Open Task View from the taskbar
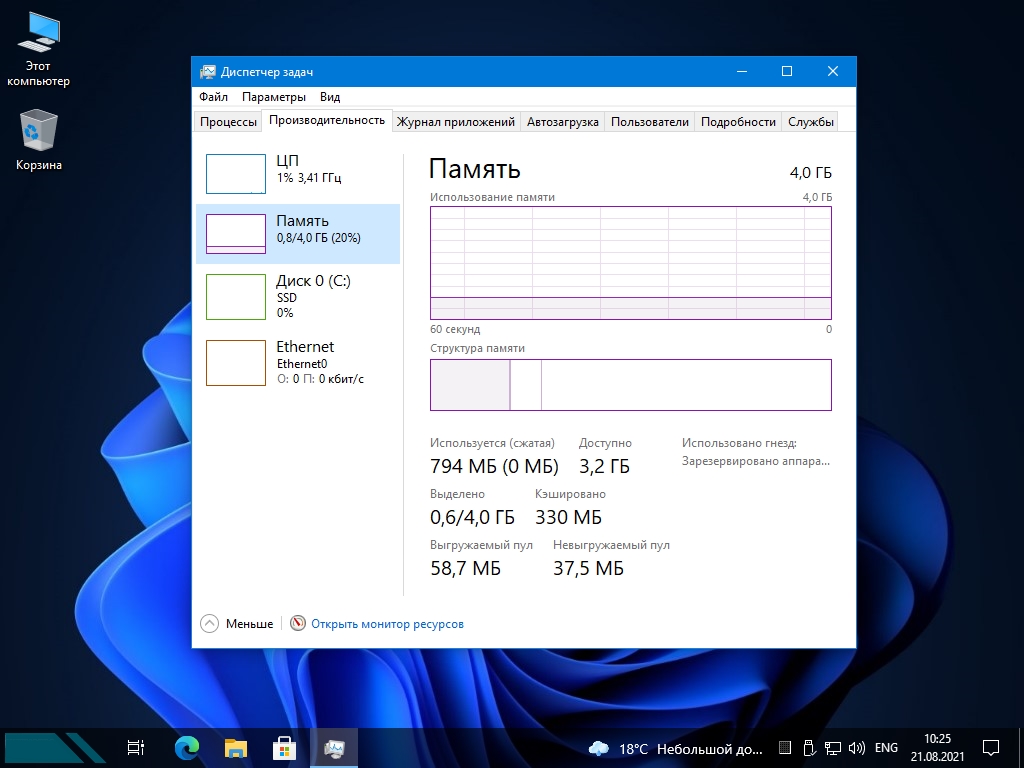This screenshot has height=768, width=1024. (x=136, y=748)
